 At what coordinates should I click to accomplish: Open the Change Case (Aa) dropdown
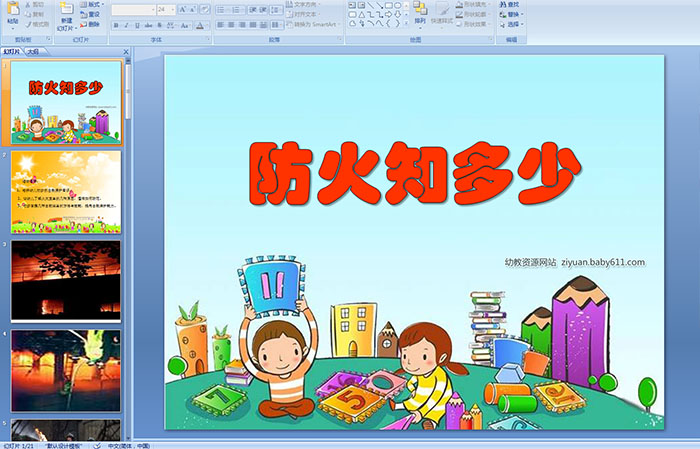[185, 25]
